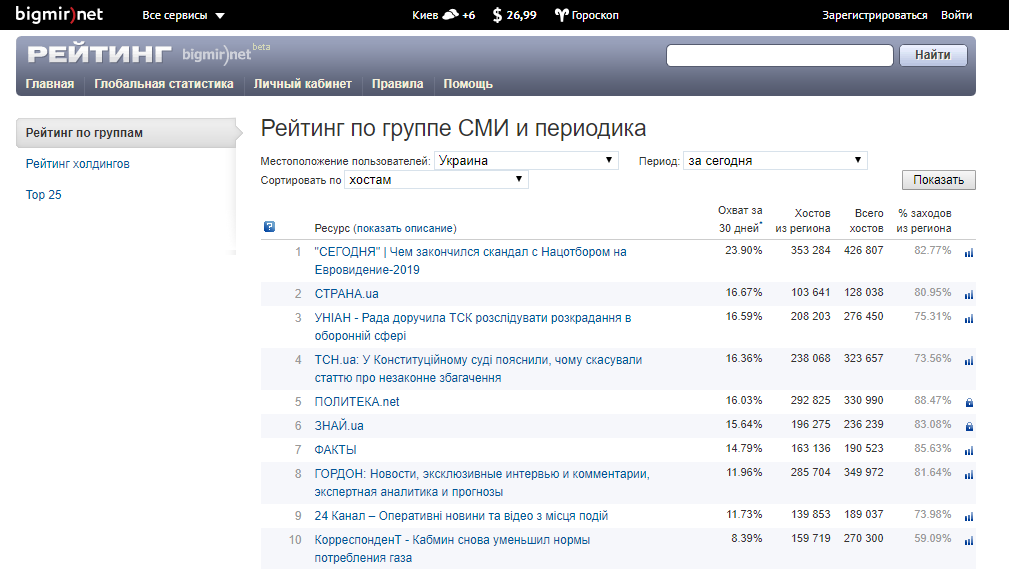The width and height of the screenshot is (1009, 569).
Task: Open the sort-by dropdown showing хостам
Action: point(436,180)
